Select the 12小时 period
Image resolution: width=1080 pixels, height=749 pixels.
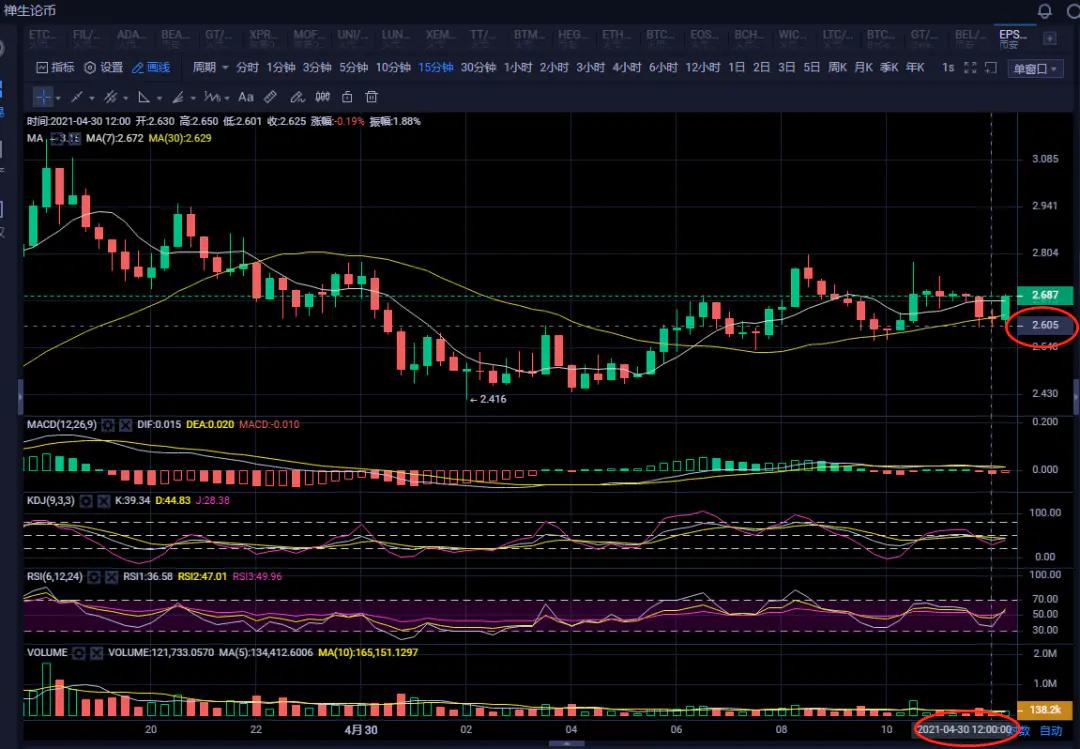pos(702,68)
